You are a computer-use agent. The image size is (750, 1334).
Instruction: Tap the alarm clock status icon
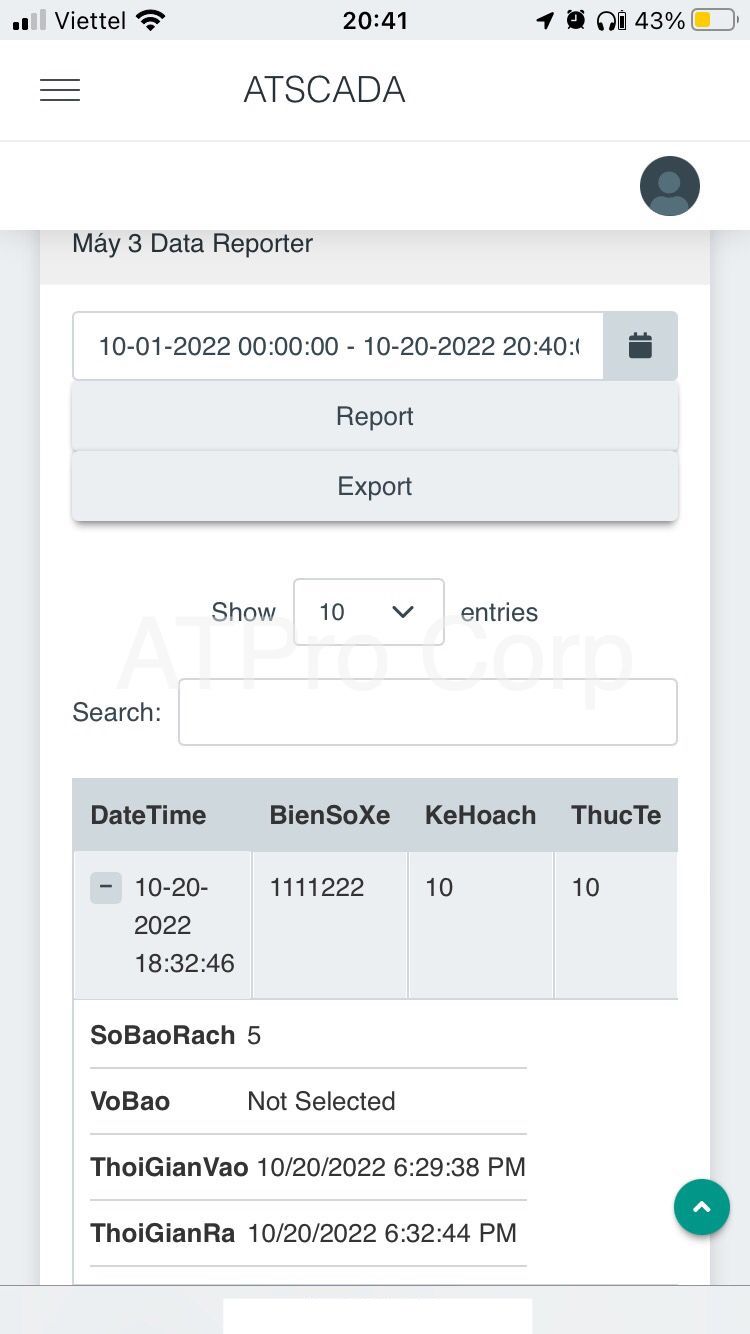pos(575,20)
